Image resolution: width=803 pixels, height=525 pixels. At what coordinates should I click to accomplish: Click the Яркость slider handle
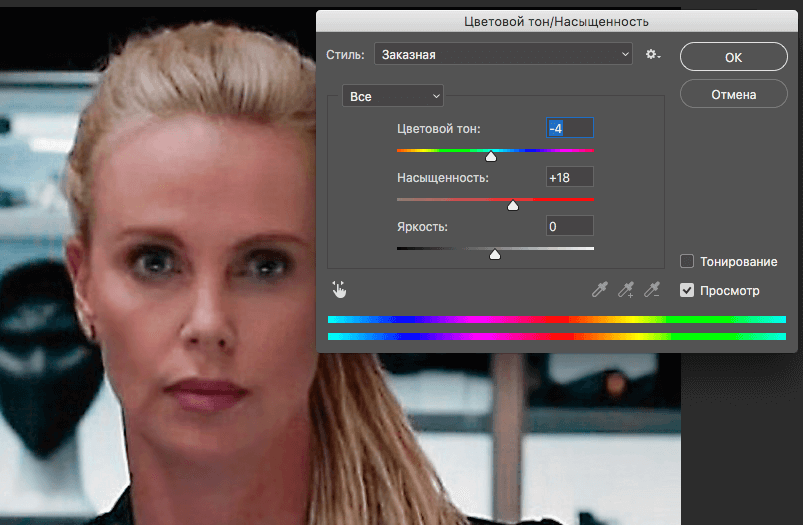pyautogui.click(x=494, y=254)
